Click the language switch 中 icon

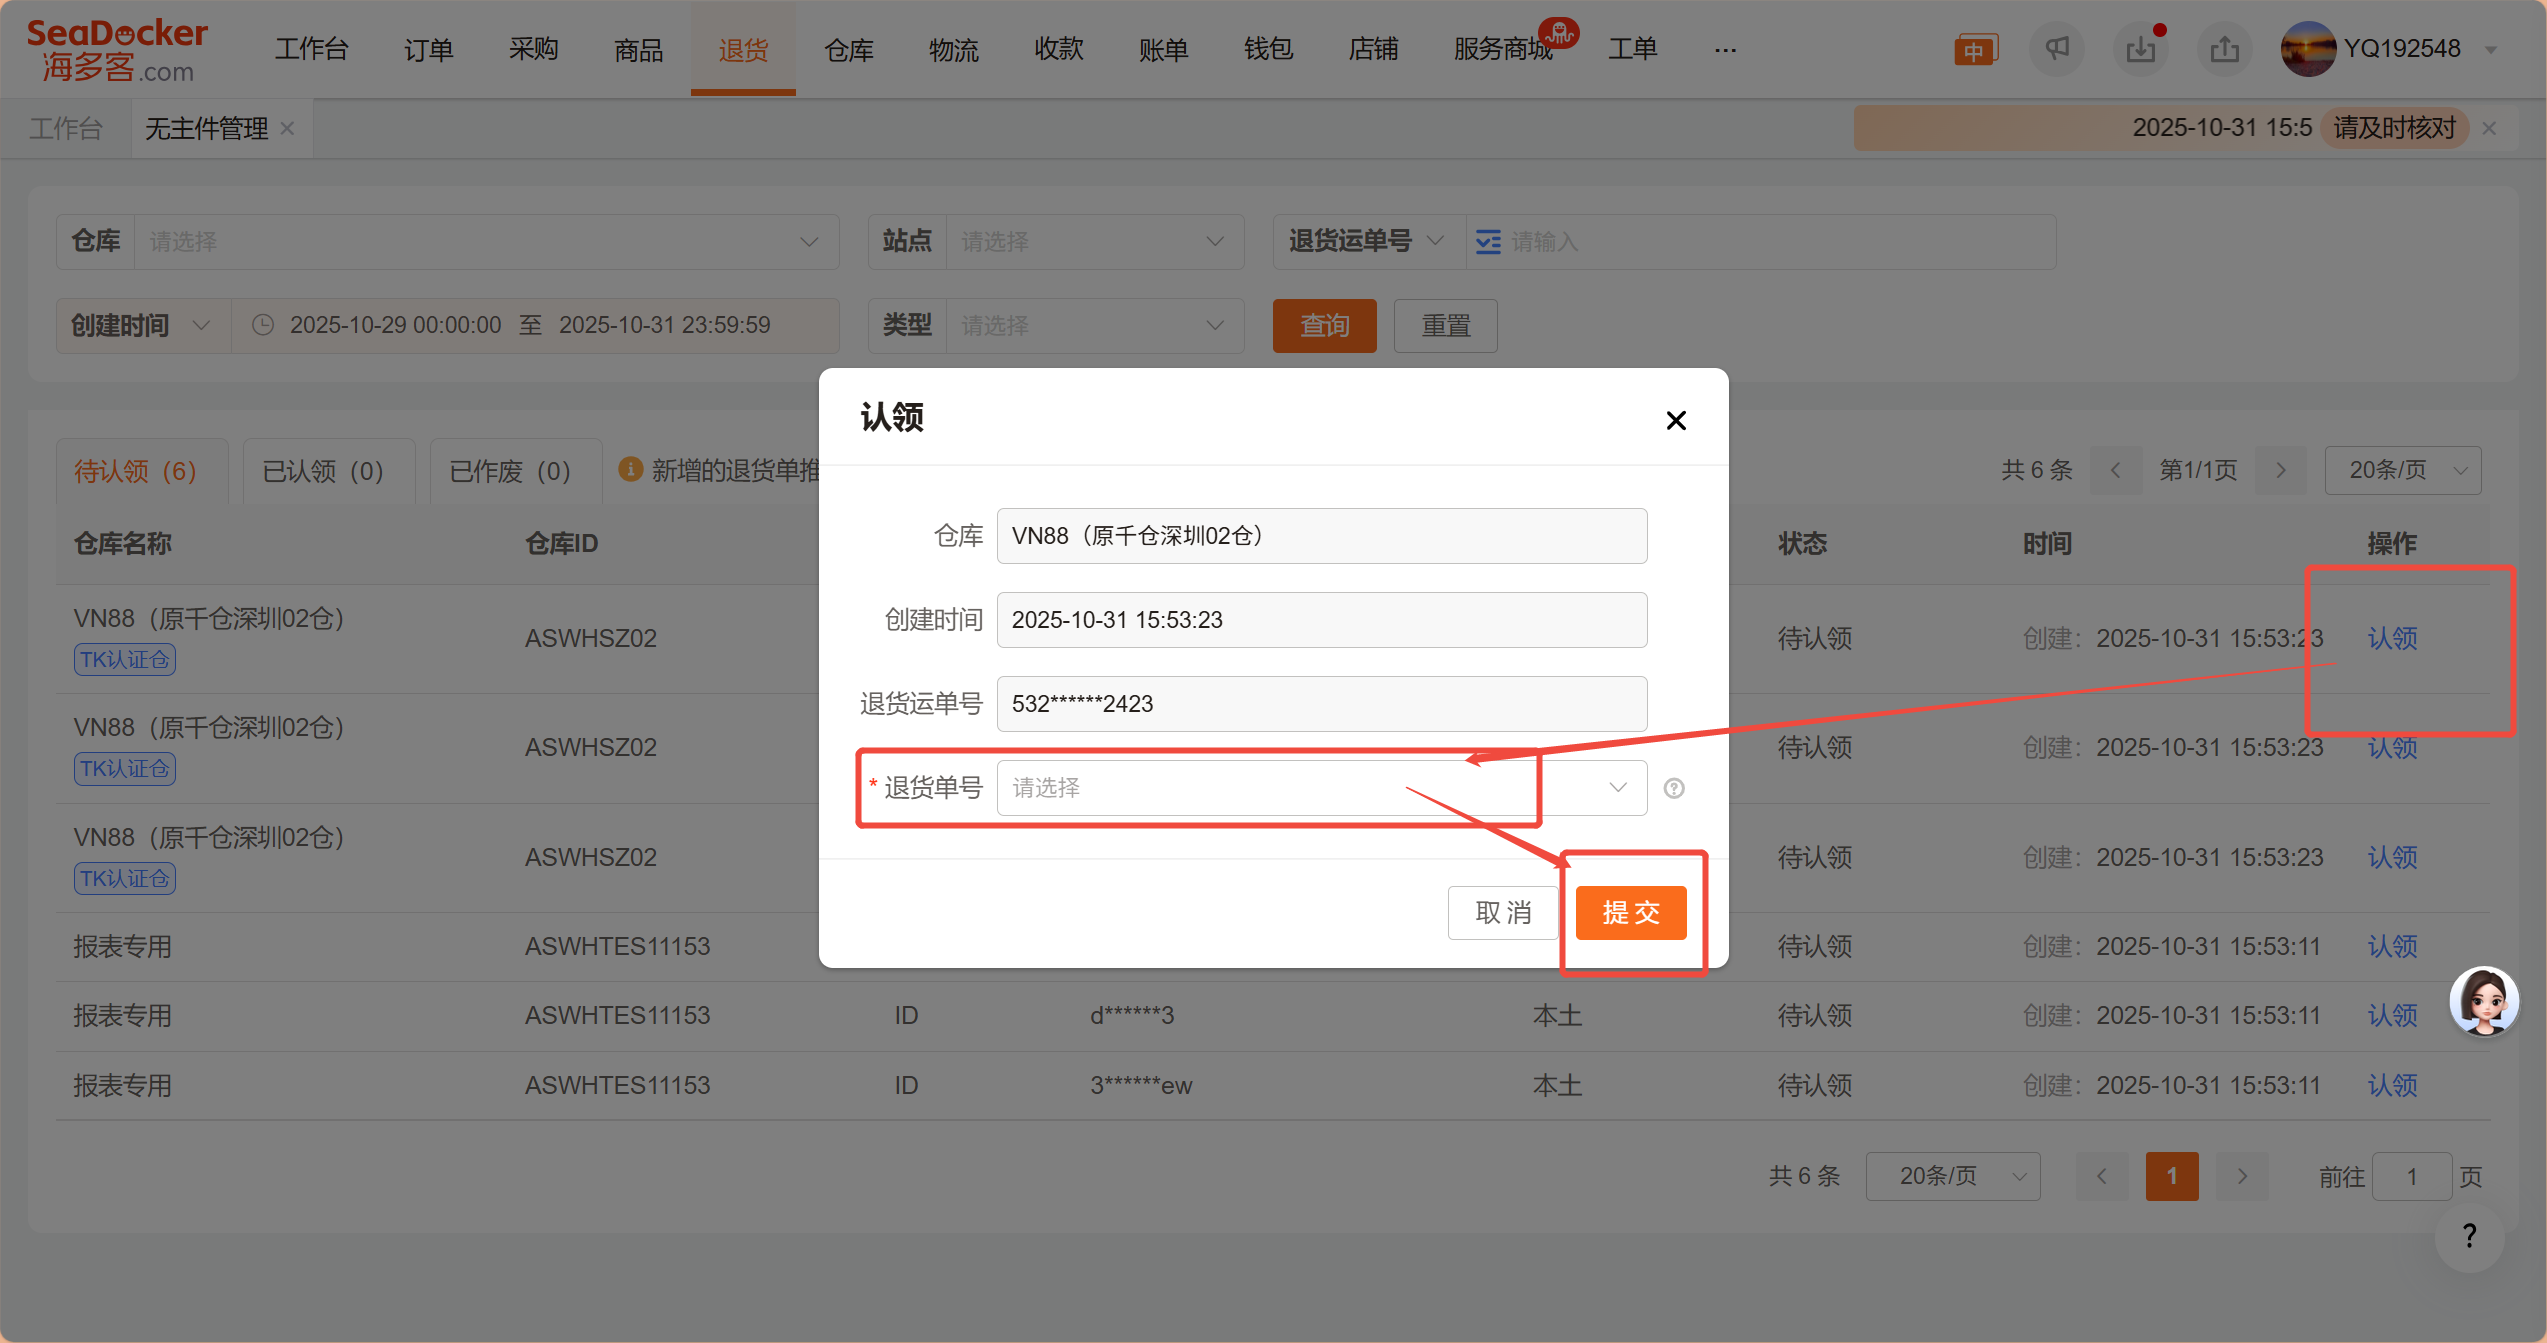coord(1975,50)
